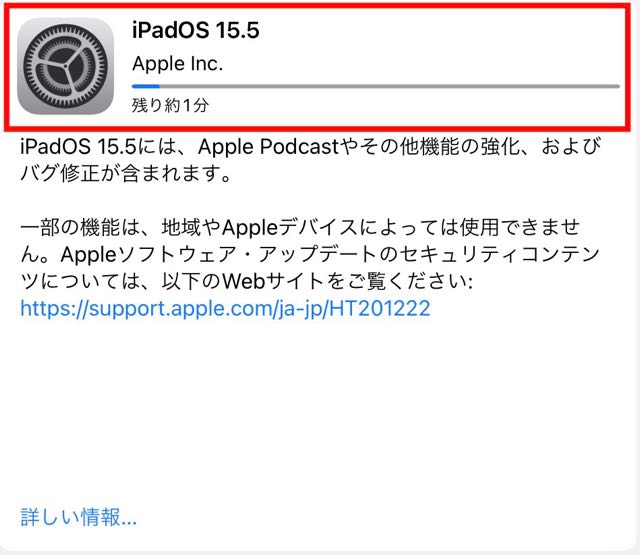The width and height of the screenshot is (640, 555).
Task: Click the gray unfilled part of progress bar
Action: pyautogui.click(x=390, y=86)
